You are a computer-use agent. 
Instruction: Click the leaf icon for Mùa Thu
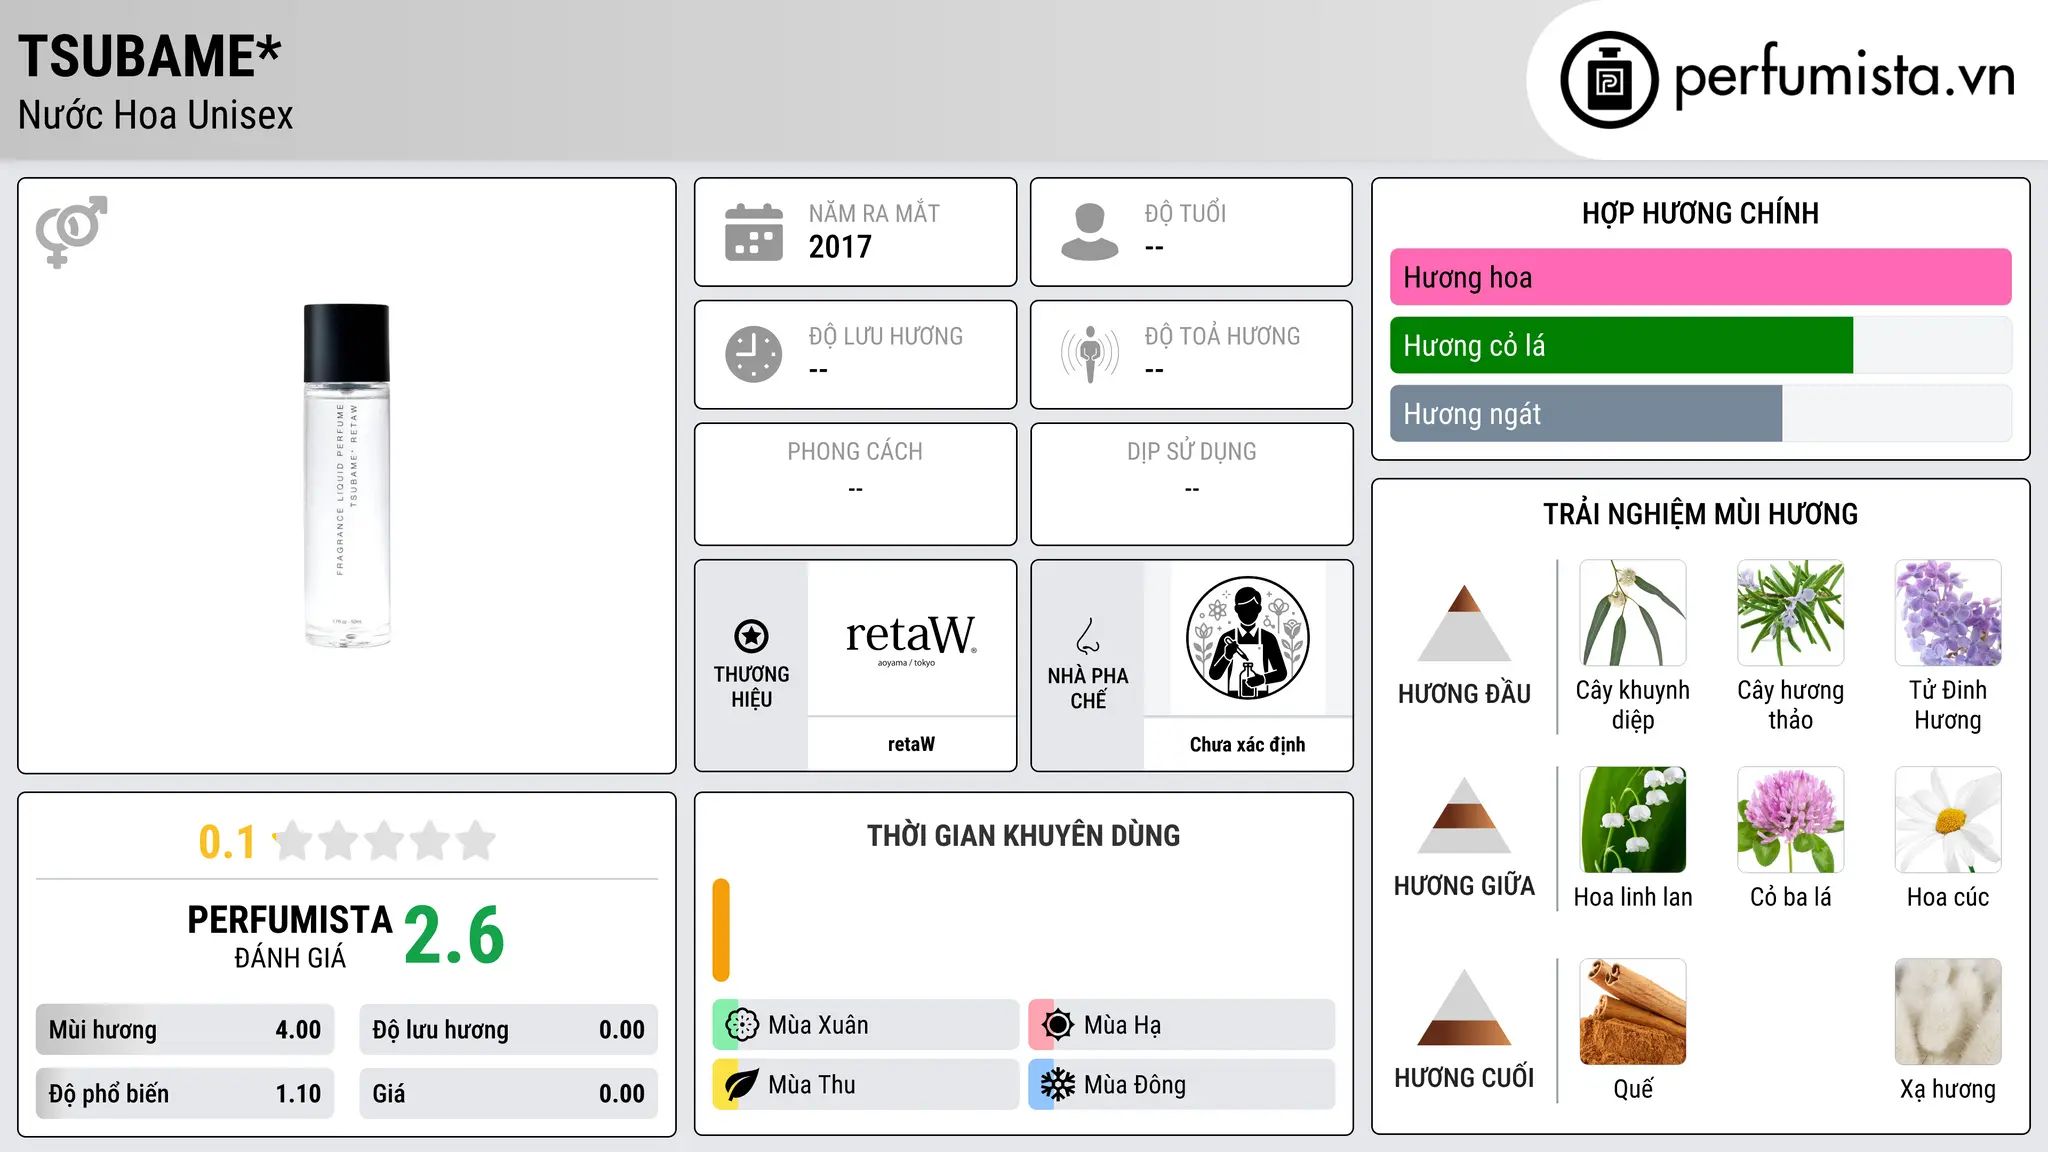[x=742, y=1085]
